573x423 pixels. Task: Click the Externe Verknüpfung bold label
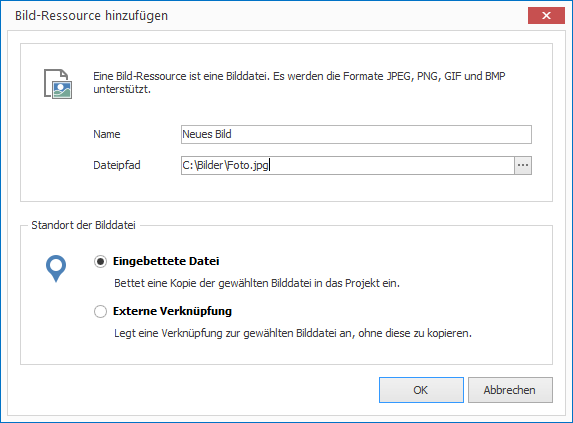172,311
